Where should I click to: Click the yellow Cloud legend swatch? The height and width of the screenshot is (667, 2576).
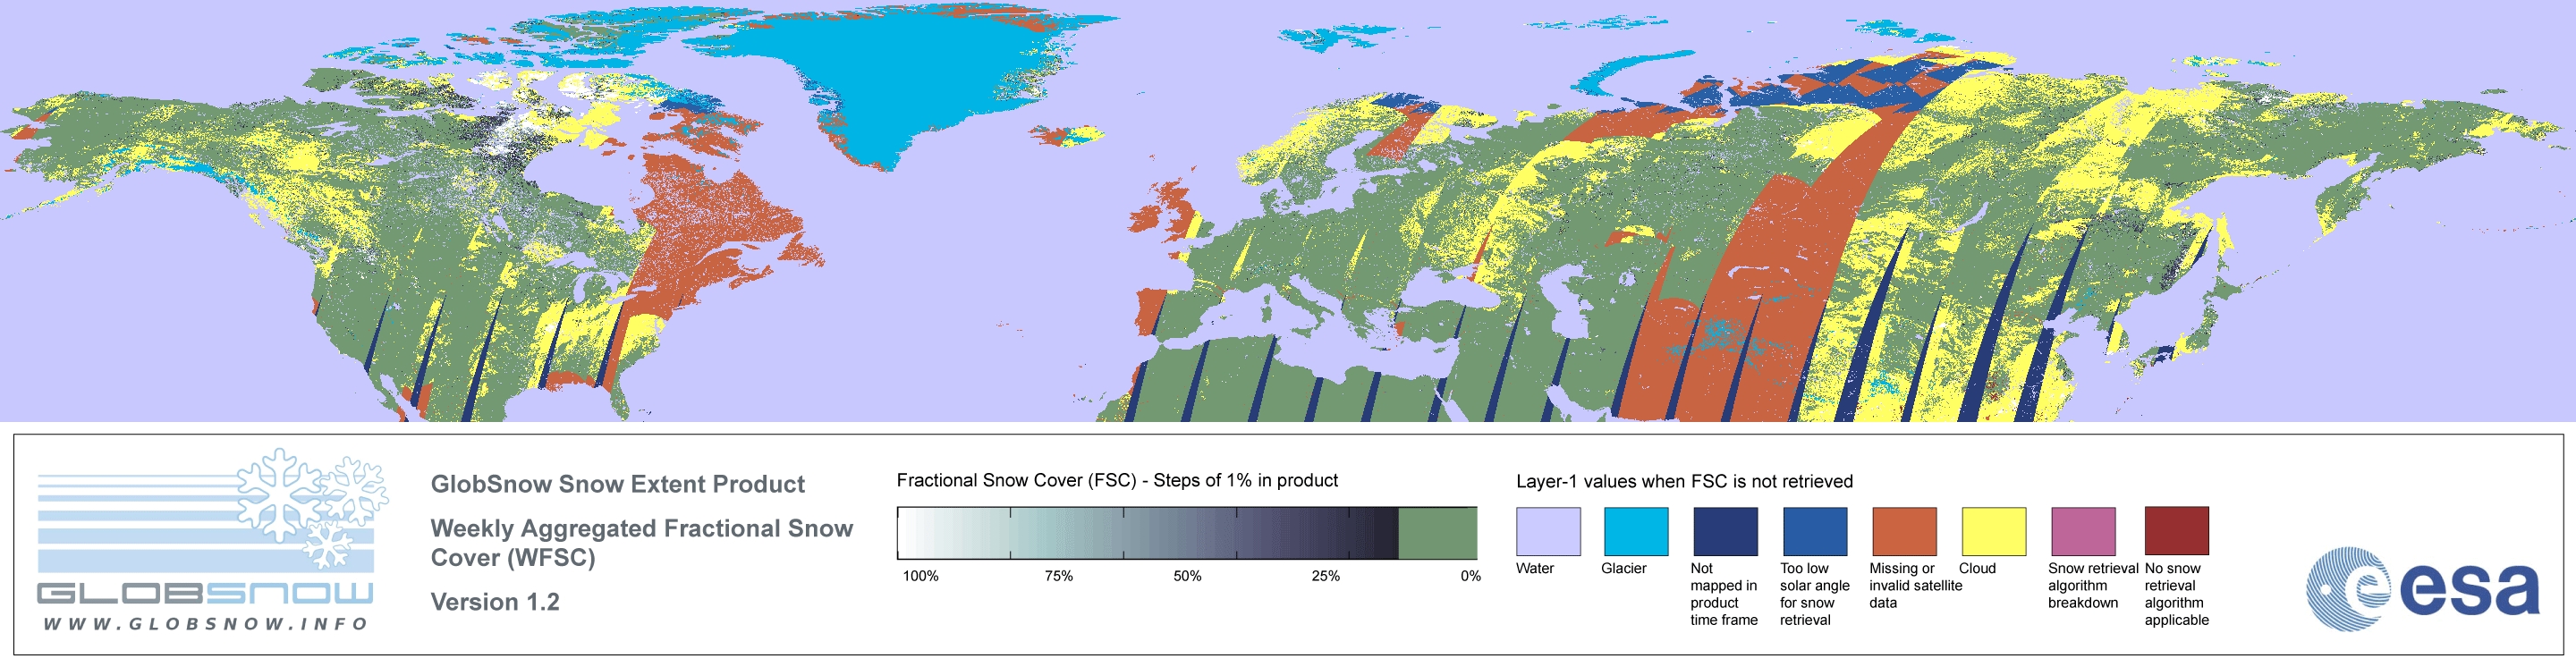(x=1993, y=531)
